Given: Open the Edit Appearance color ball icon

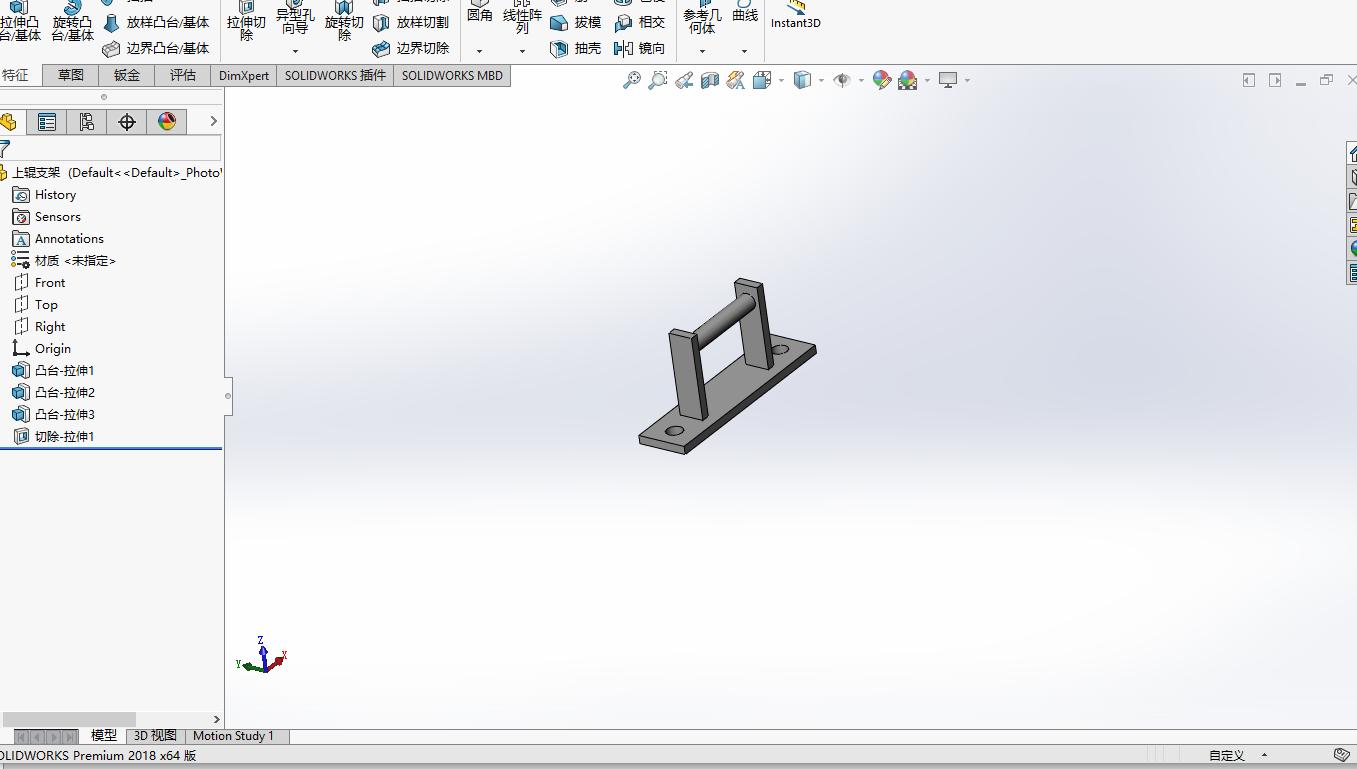Looking at the screenshot, I should 882,80.
